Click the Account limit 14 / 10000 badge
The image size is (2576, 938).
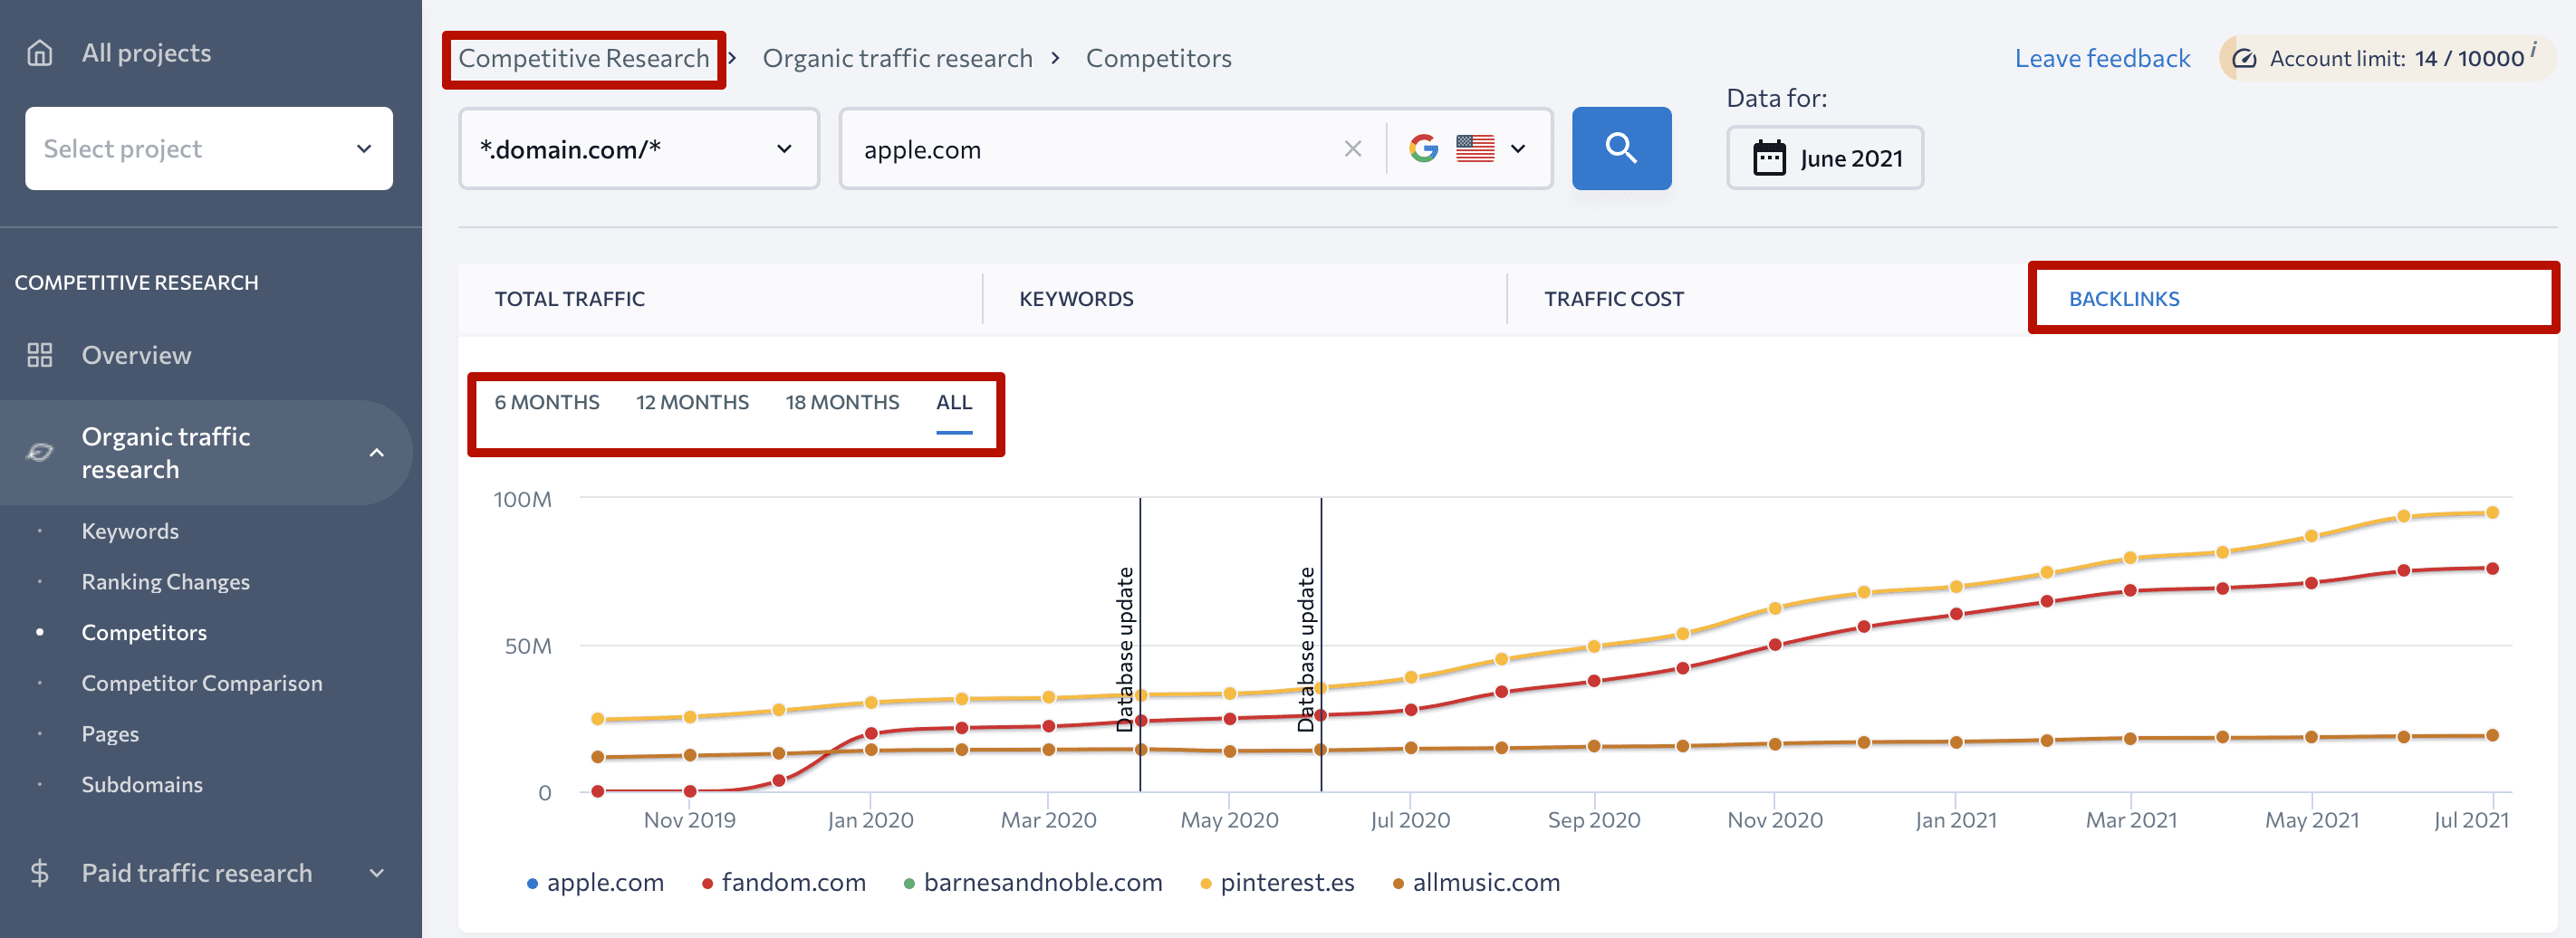pos(2386,58)
